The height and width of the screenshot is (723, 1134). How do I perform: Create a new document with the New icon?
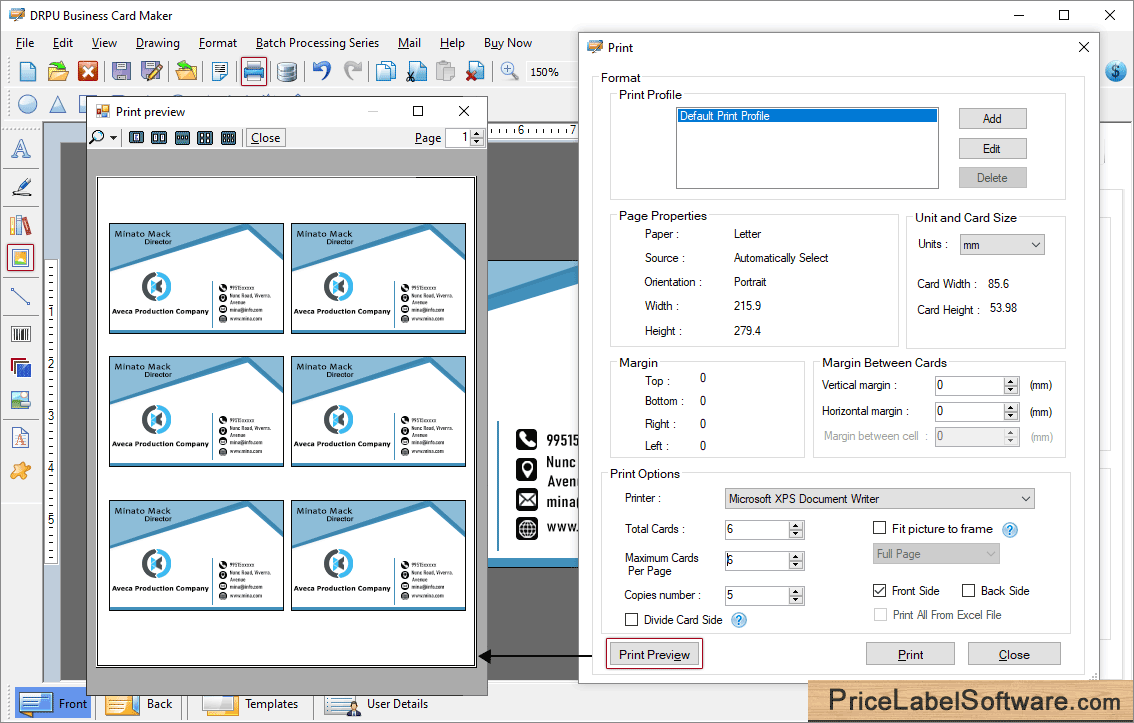(x=27, y=72)
